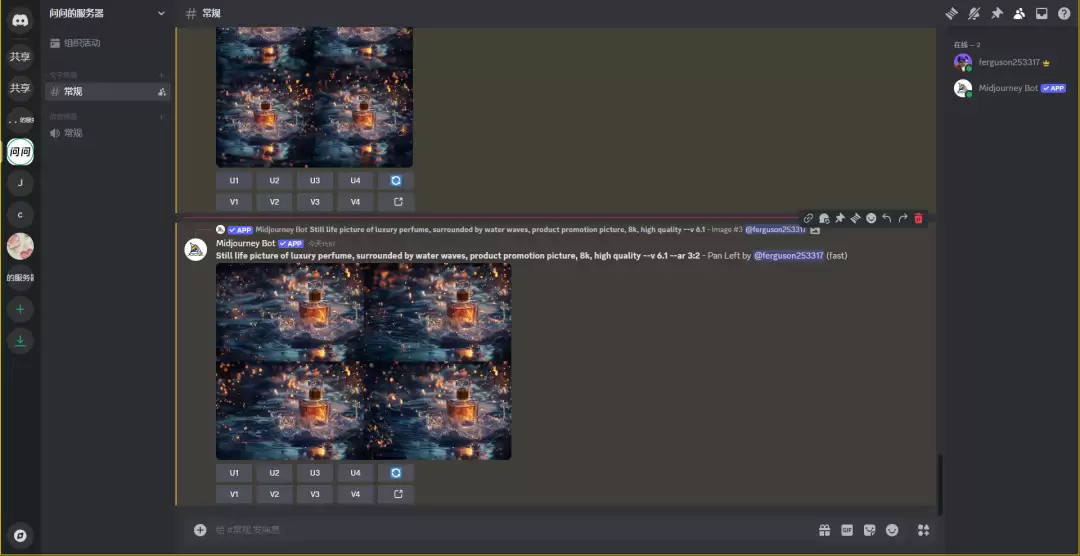Open the plus attachment menu in message box
This screenshot has height=556, width=1080.
(x=200, y=530)
